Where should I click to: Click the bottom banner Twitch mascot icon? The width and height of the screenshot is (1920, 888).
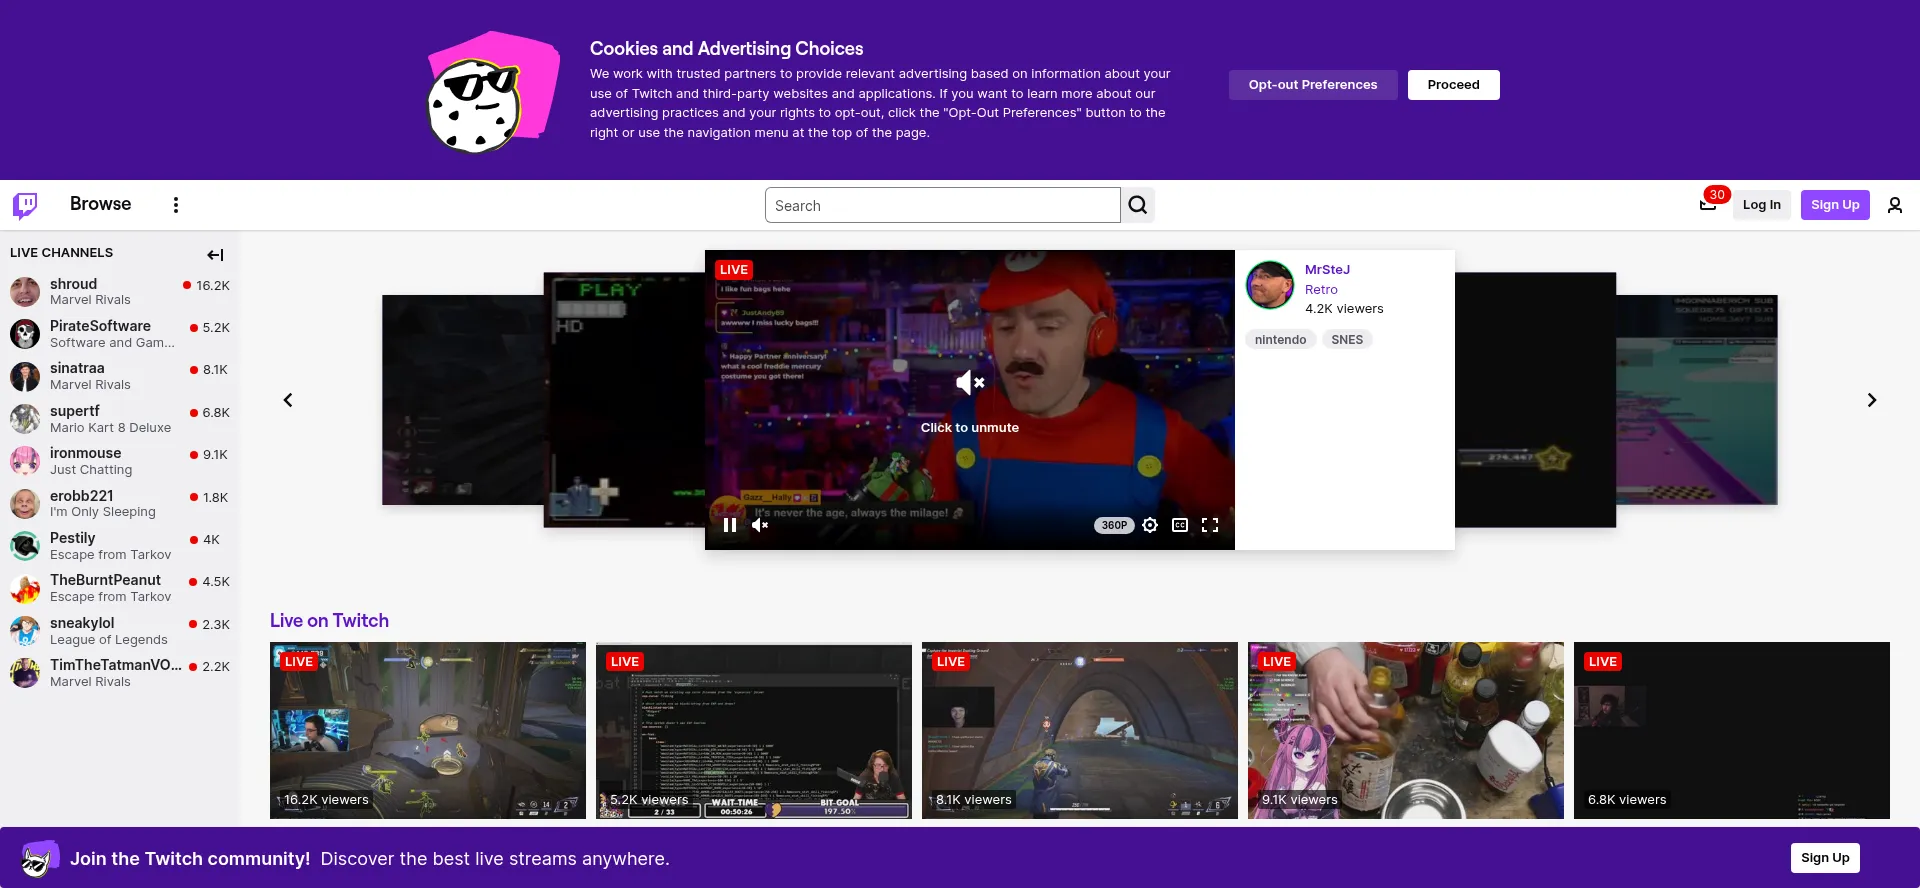40,858
